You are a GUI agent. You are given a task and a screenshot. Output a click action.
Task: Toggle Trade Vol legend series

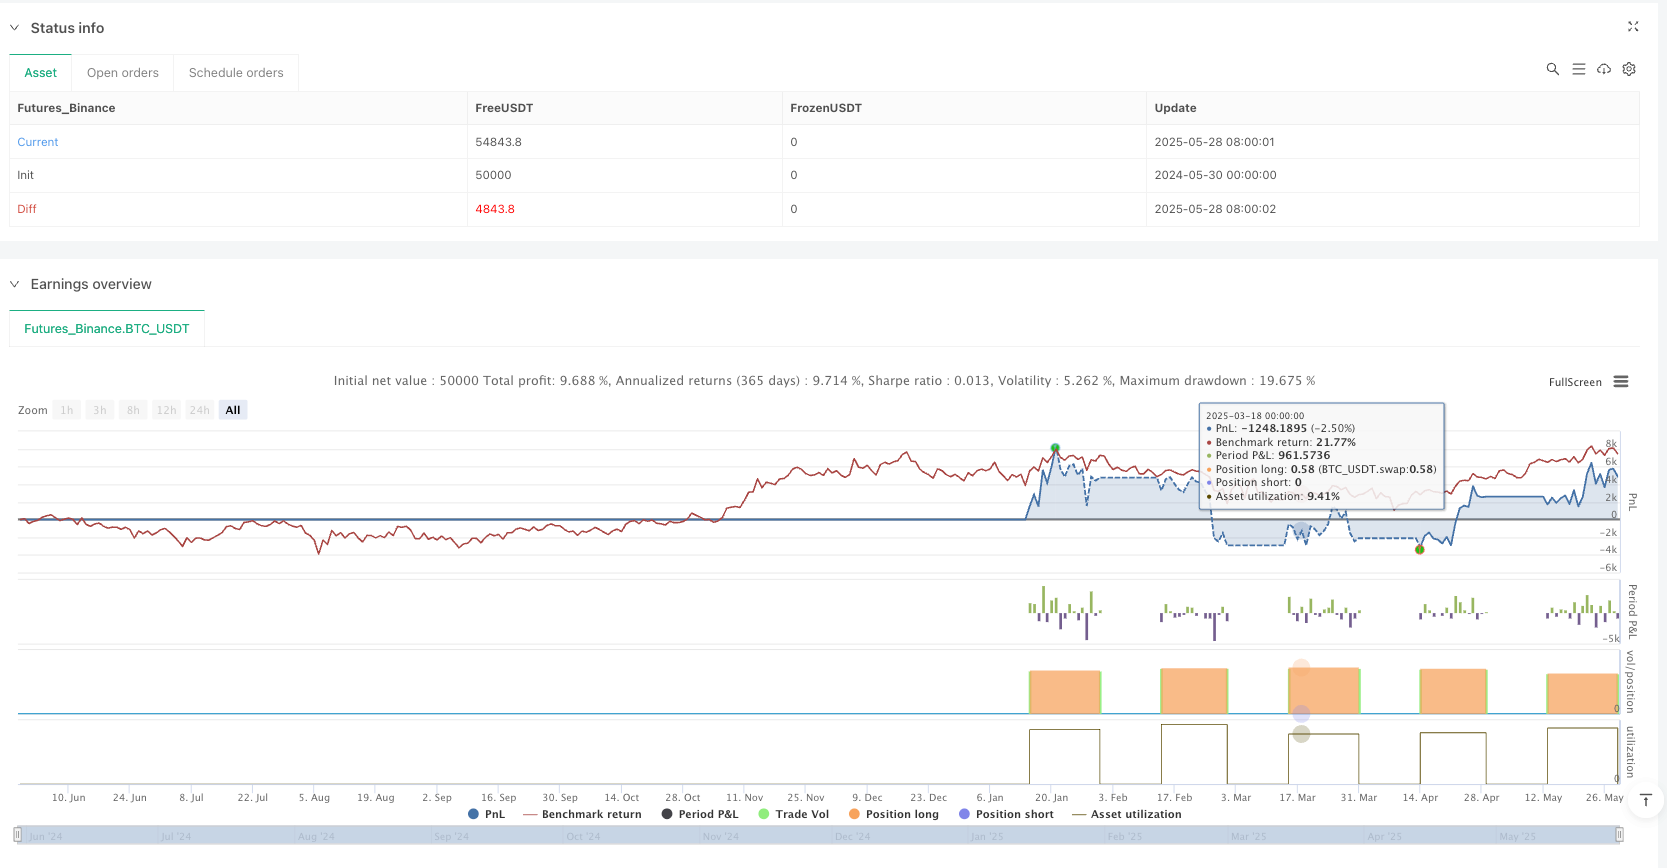793,814
